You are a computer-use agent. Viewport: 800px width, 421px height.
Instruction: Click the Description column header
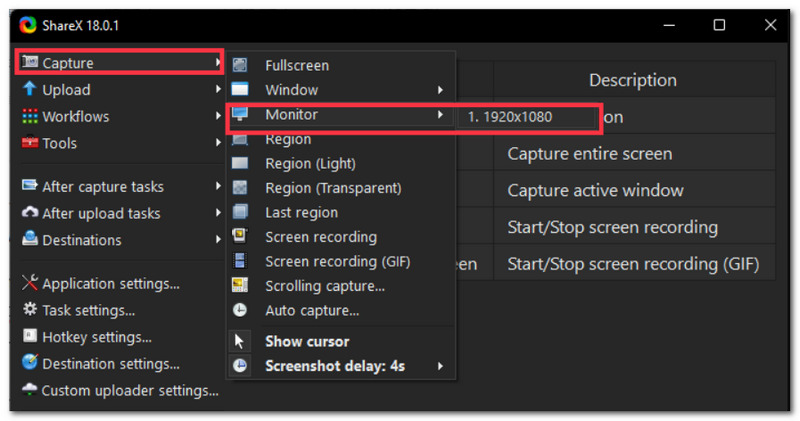634,80
